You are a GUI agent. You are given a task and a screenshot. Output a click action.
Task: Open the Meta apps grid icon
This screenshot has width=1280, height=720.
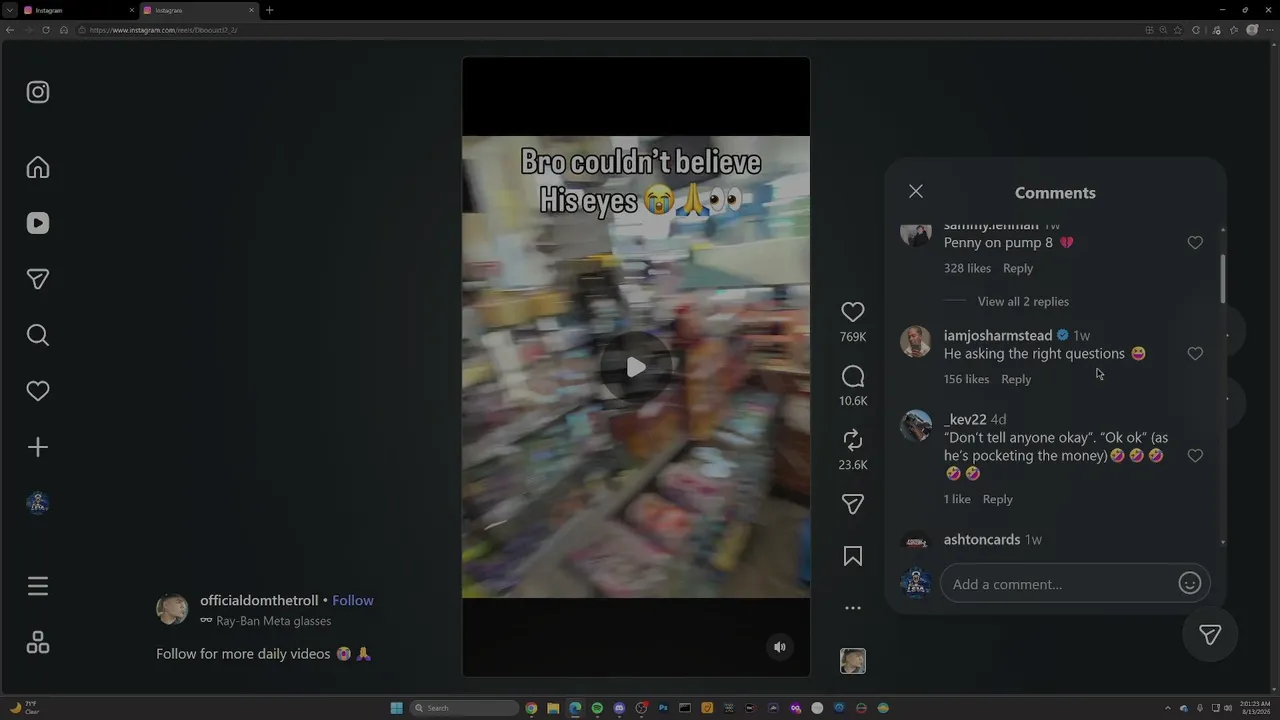click(38, 642)
